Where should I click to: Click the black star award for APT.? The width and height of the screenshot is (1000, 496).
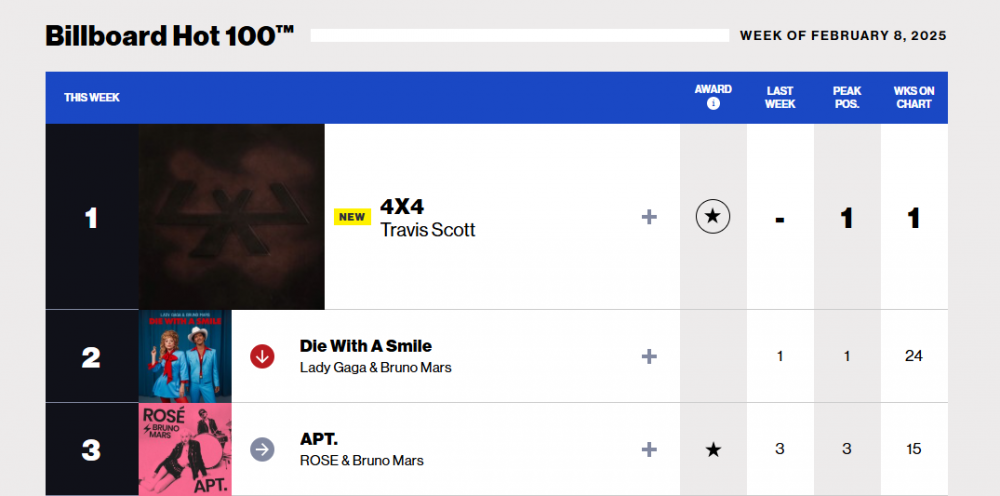coord(713,450)
